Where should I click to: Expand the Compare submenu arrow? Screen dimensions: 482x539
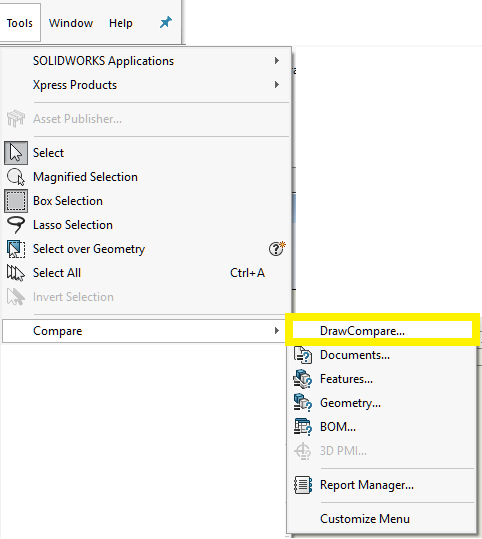coord(277,331)
